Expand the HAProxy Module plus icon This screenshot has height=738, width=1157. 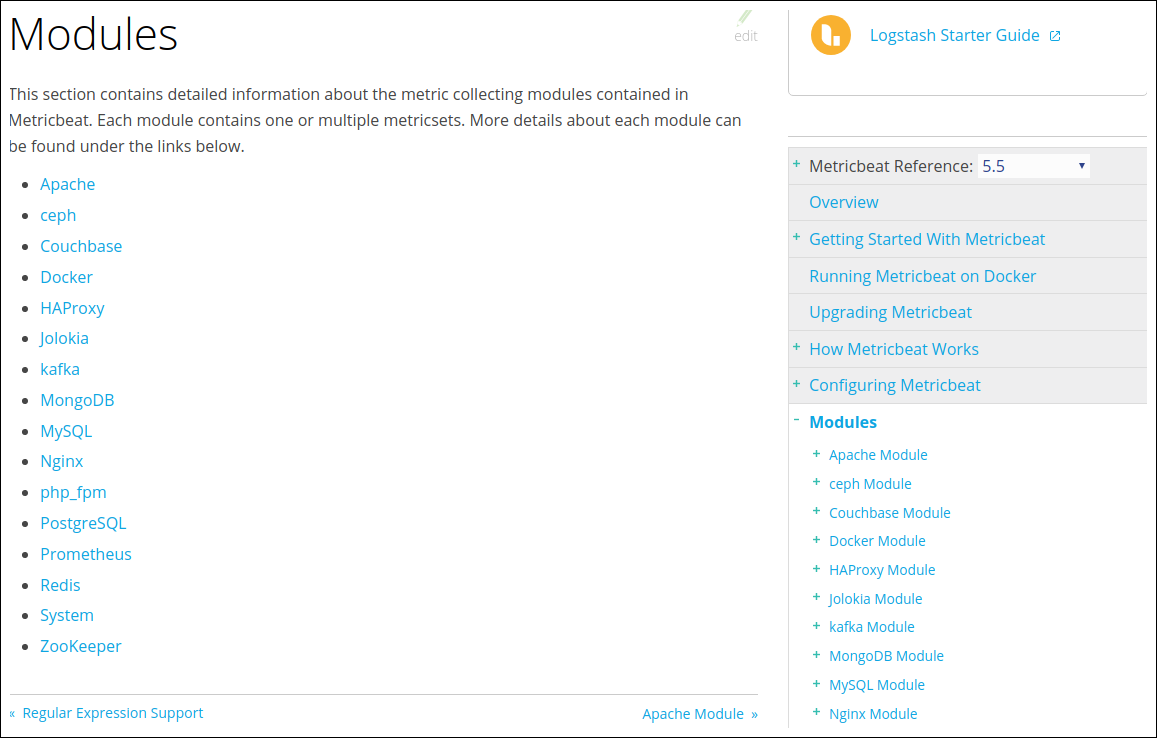tap(816, 568)
